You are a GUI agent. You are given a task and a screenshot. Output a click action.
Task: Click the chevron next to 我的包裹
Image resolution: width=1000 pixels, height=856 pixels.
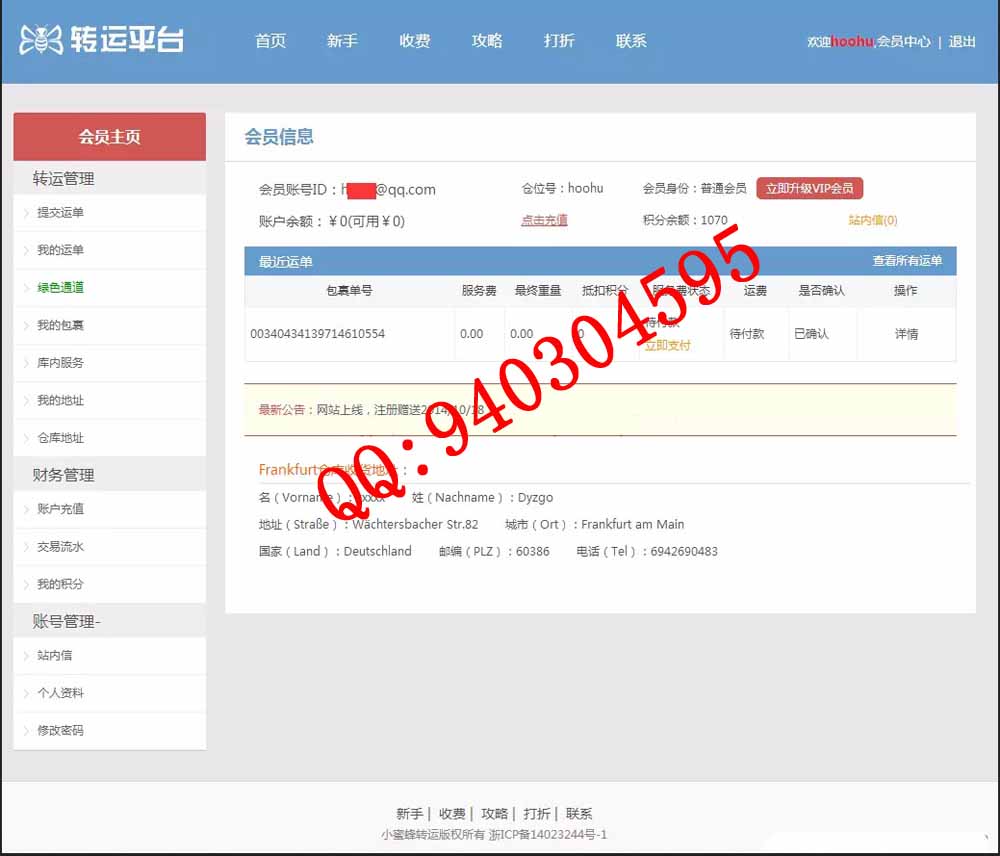tap(26, 325)
